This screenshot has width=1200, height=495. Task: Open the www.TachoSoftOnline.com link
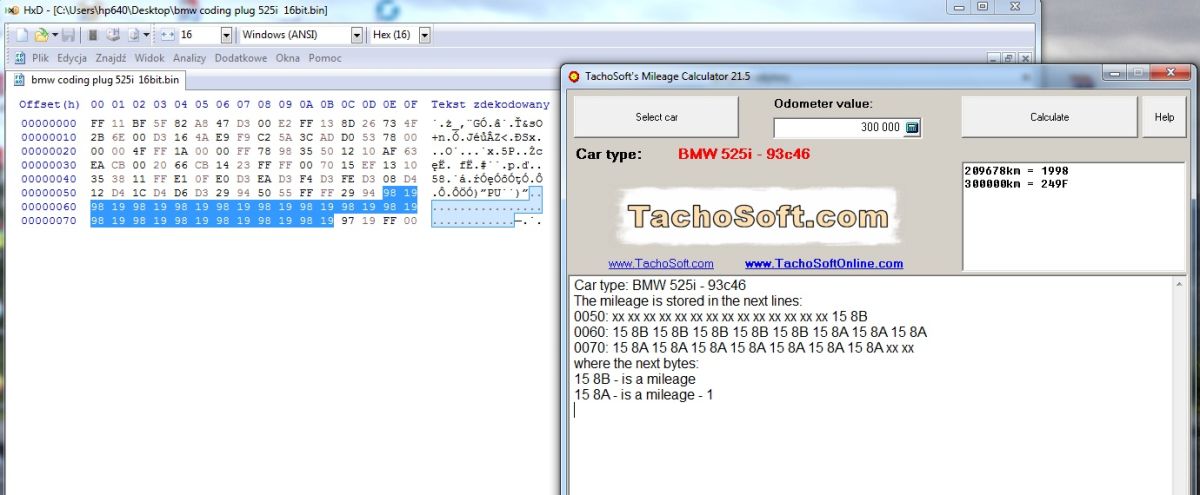point(824,264)
